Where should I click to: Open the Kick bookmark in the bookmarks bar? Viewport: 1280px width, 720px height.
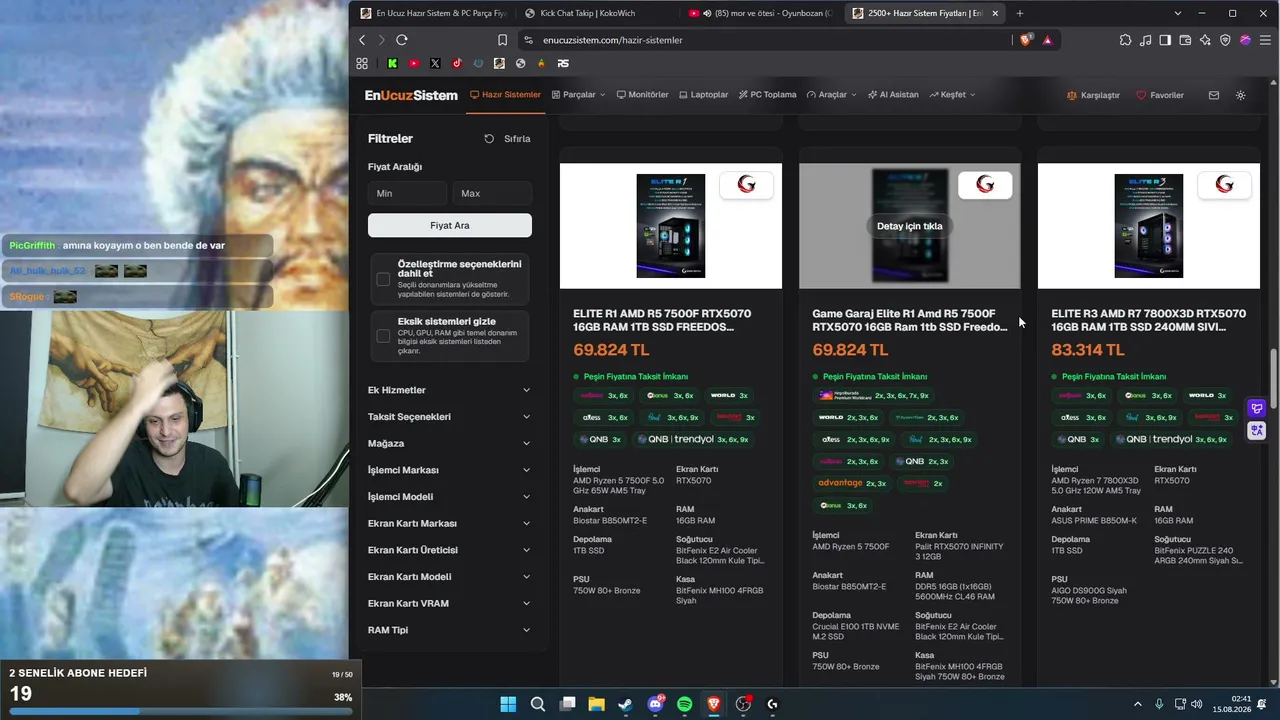click(x=393, y=63)
